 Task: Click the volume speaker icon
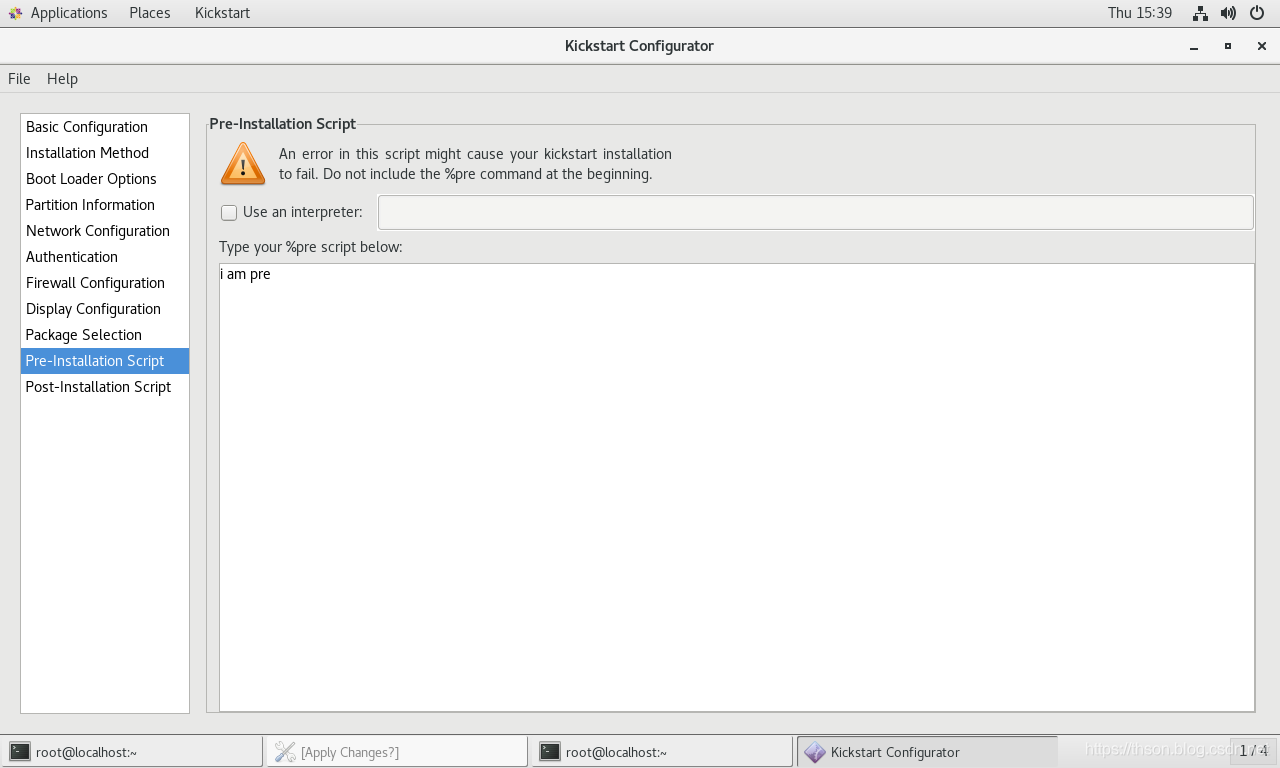1229,13
